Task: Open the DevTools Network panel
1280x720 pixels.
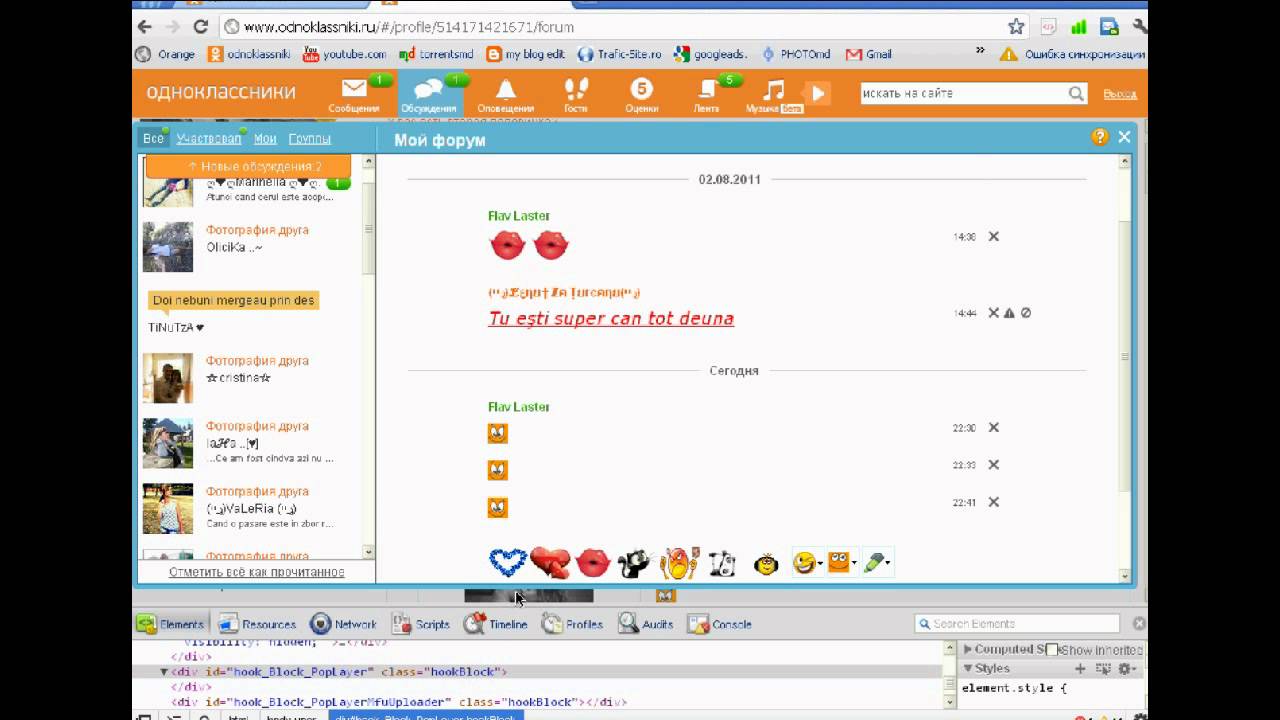Action: (x=343, y=624)
